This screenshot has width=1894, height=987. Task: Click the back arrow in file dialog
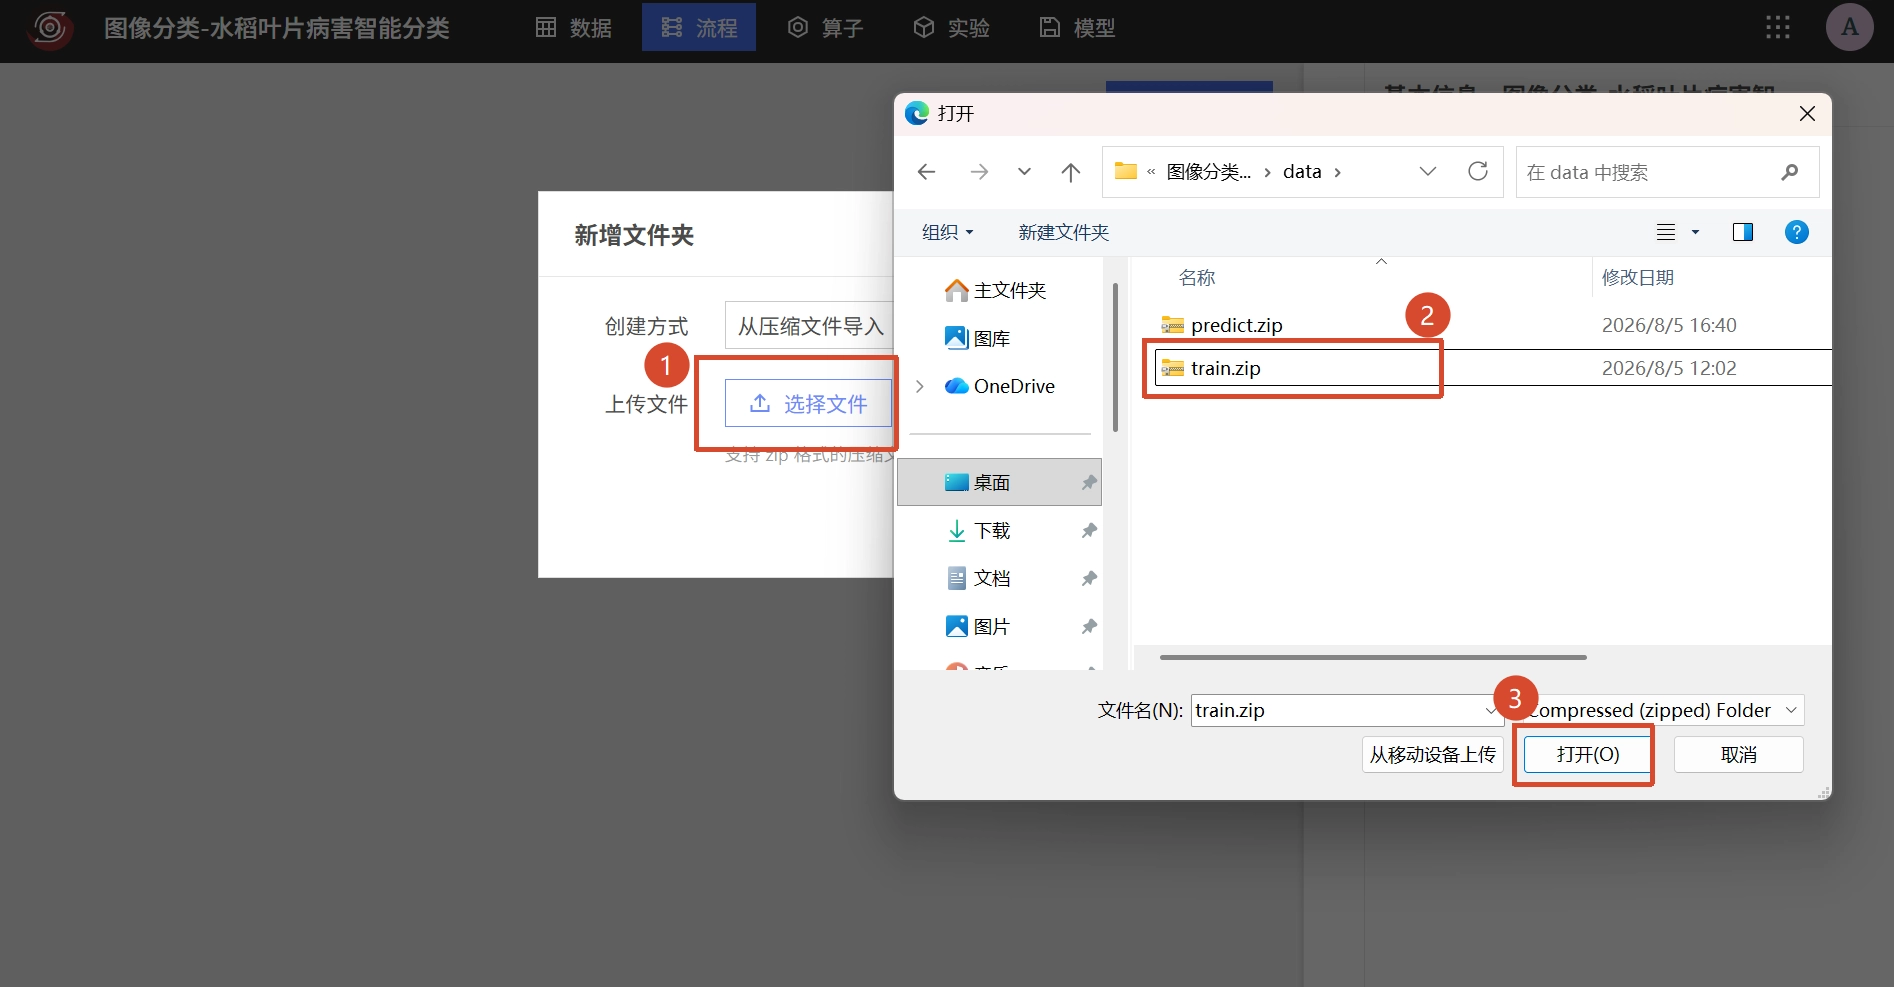pos(926,172)
